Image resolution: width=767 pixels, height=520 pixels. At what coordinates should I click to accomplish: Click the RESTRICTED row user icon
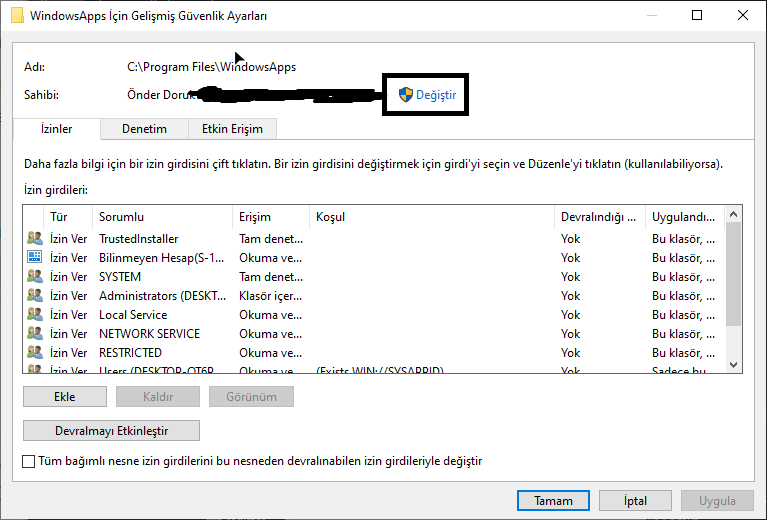(x=35, y=352)
